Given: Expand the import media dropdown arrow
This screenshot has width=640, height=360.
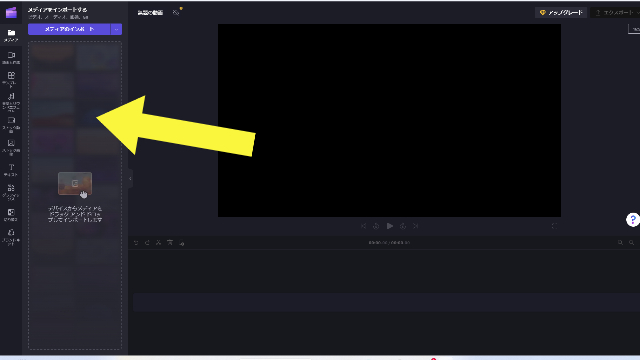Looking at the screenshot, I should click(116, 29).
